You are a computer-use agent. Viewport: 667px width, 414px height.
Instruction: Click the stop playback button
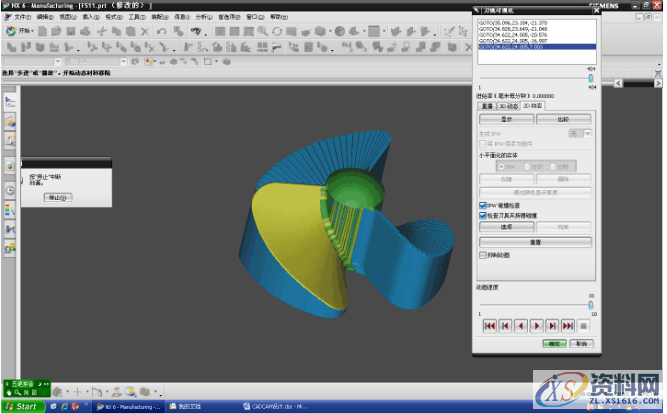(583, 325)
